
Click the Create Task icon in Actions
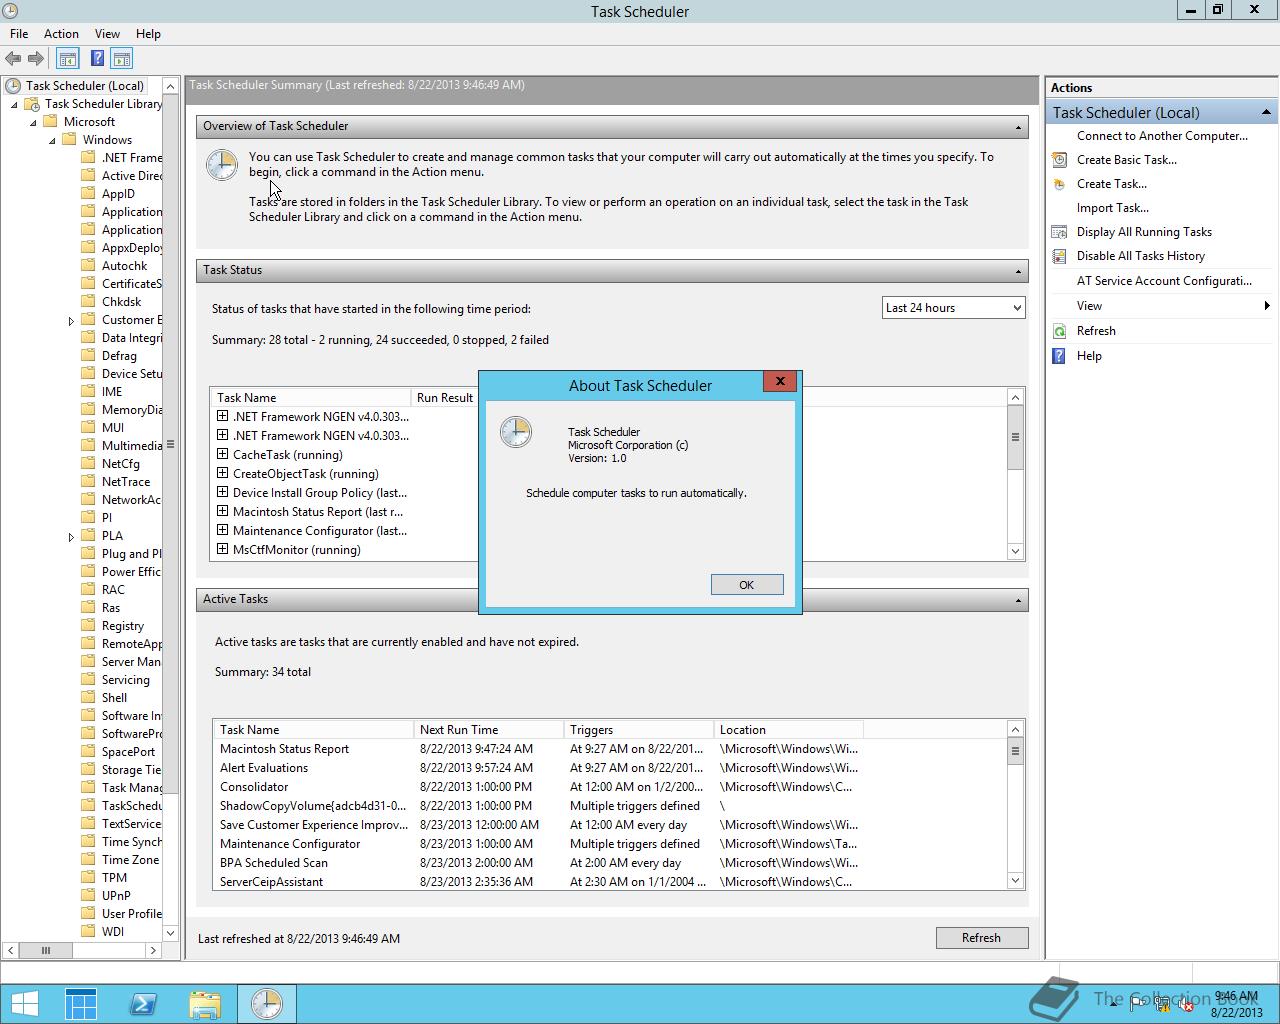(x=1059, y=184)
